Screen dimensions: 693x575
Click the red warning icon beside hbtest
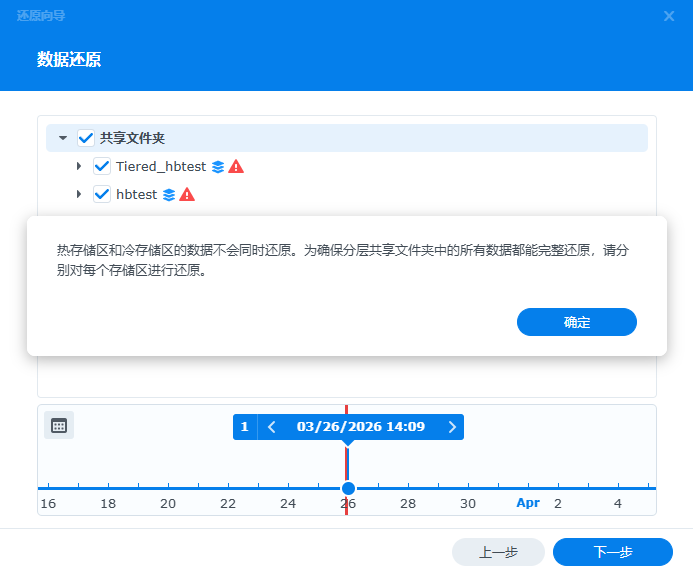point(187,194)
